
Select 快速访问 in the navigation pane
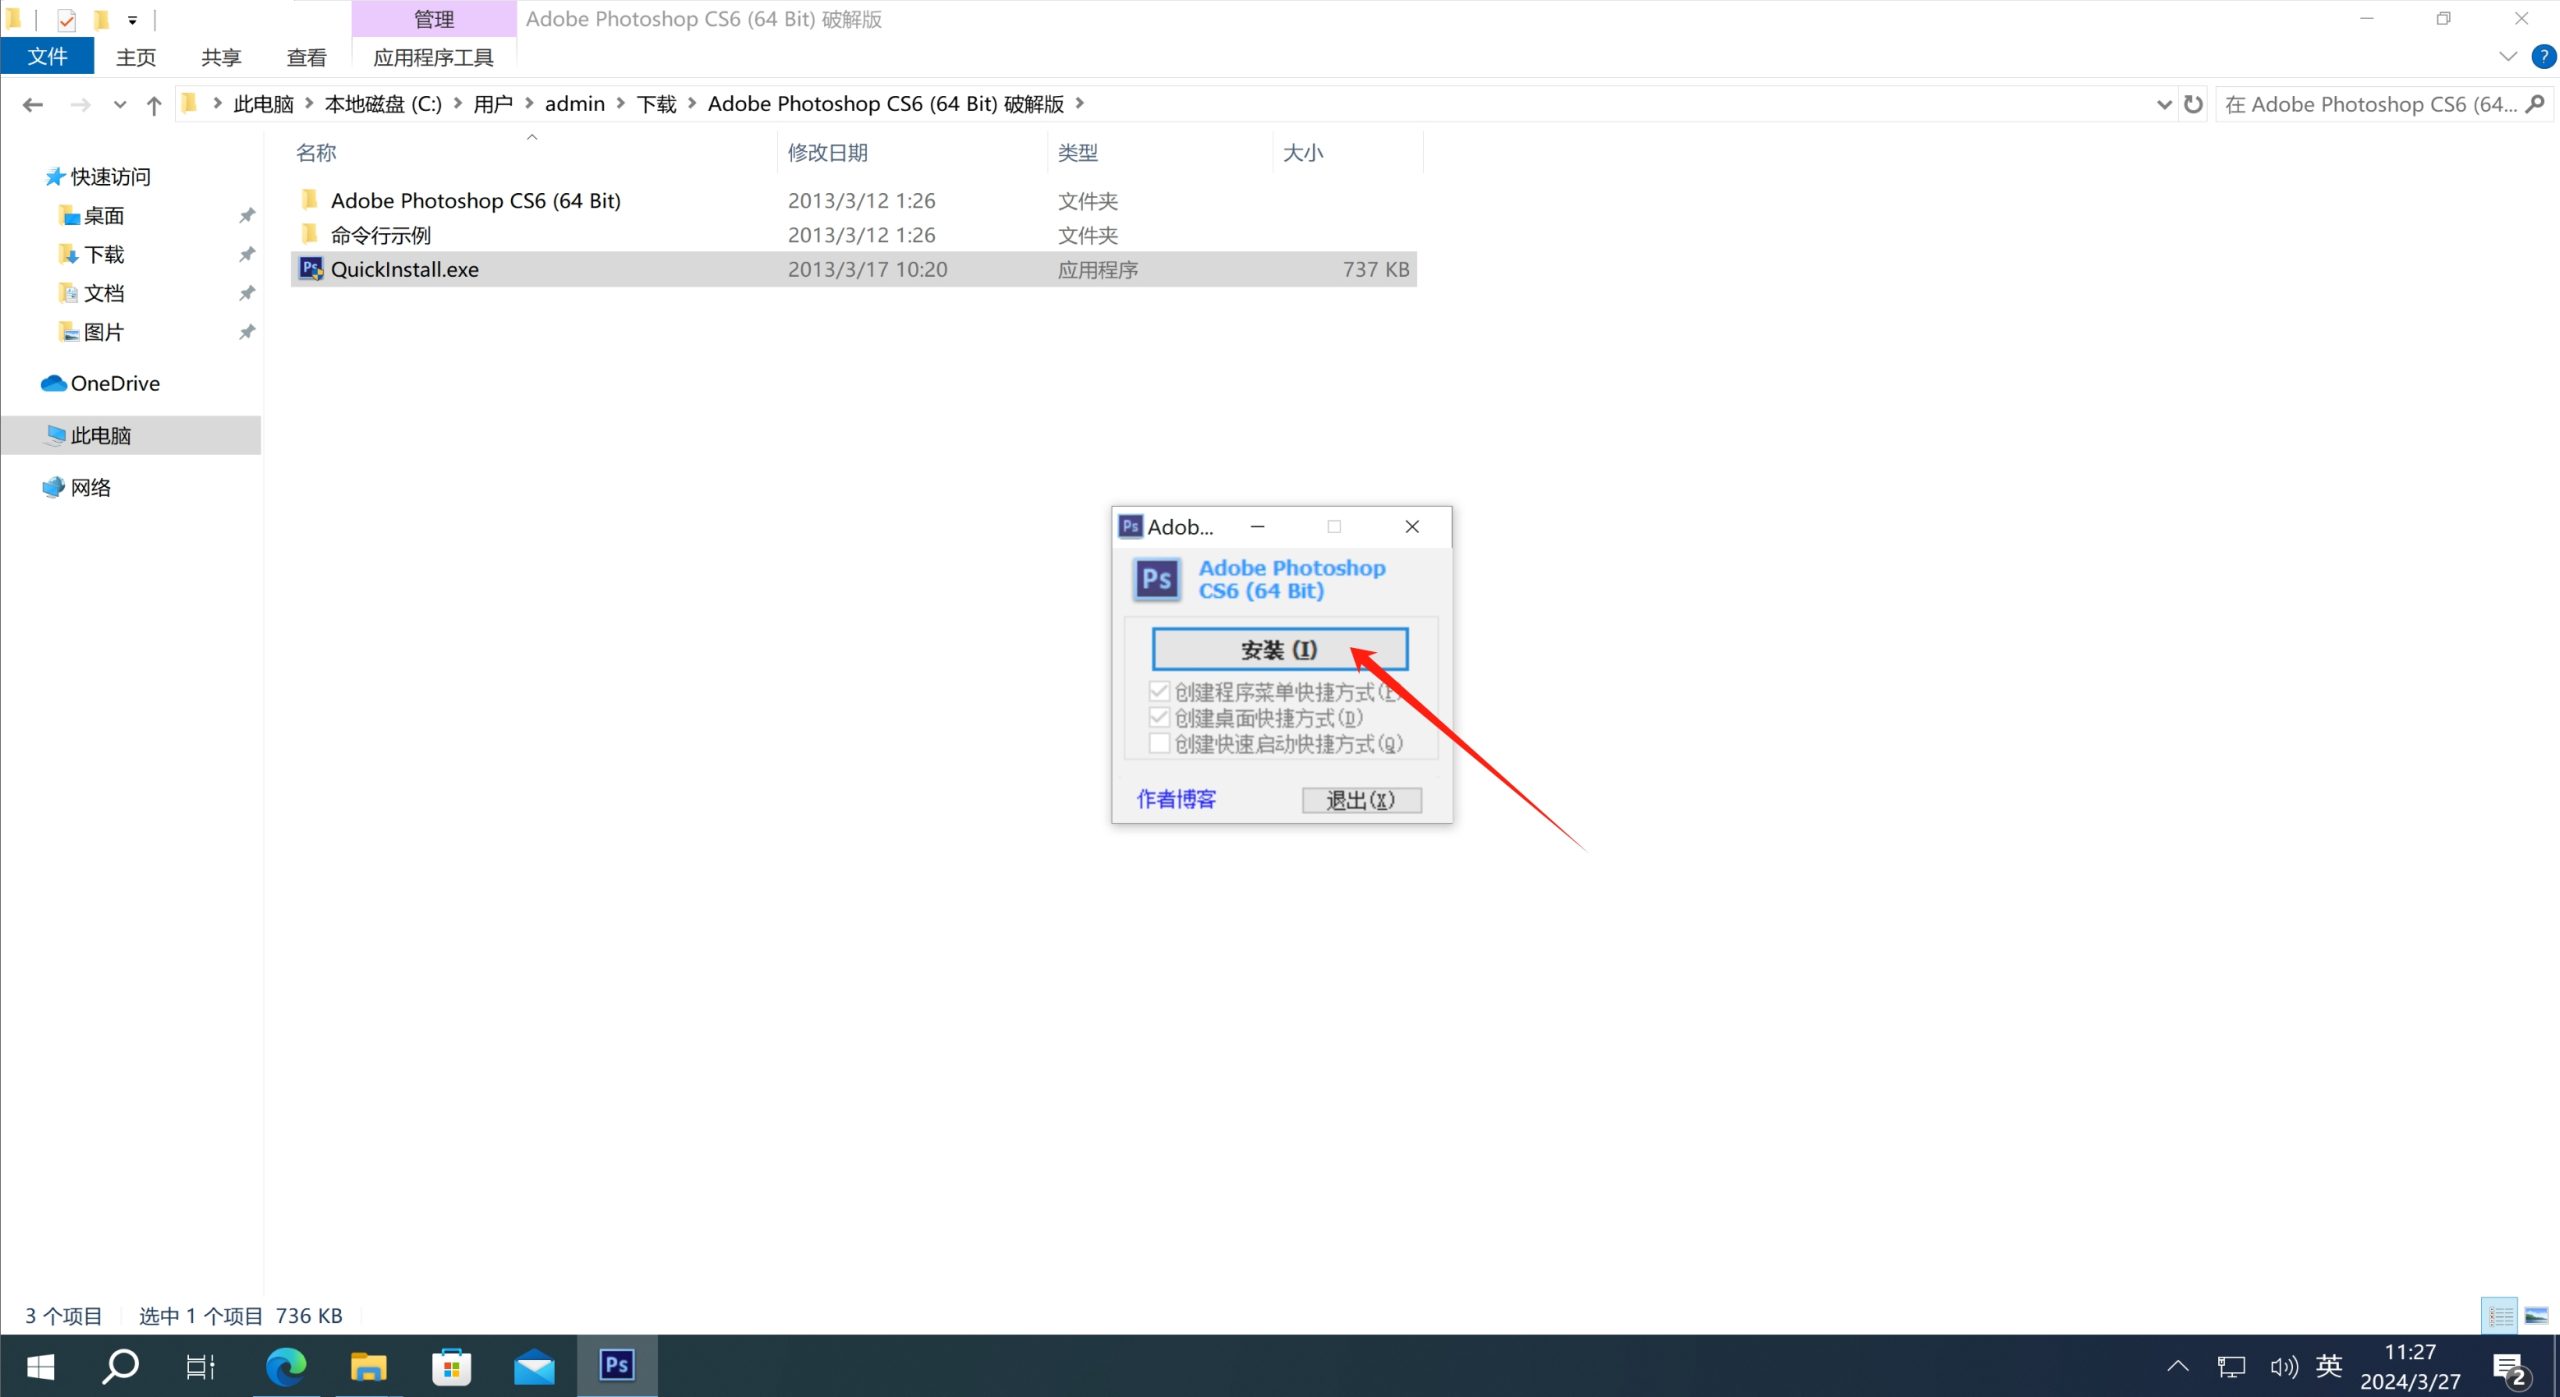pyautogui.click(x=110, y=176)
